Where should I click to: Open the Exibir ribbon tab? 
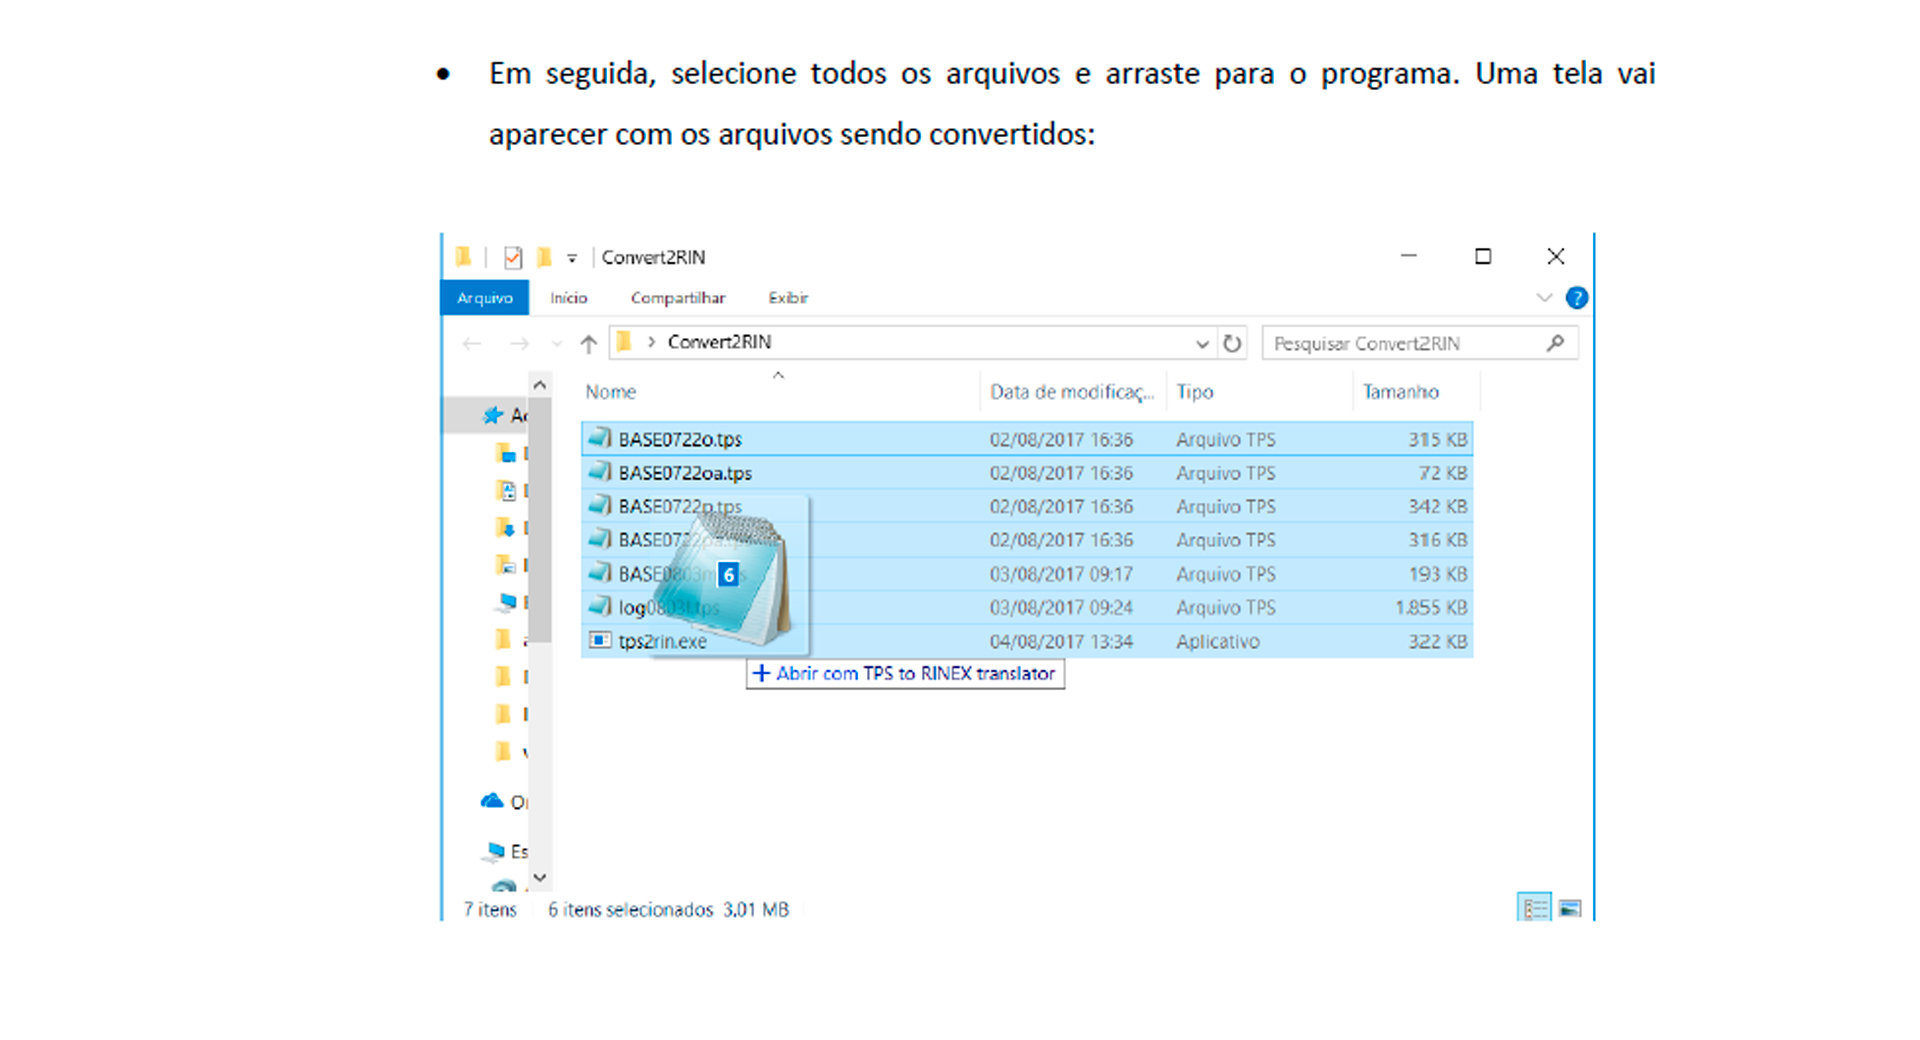click(788, 298)
